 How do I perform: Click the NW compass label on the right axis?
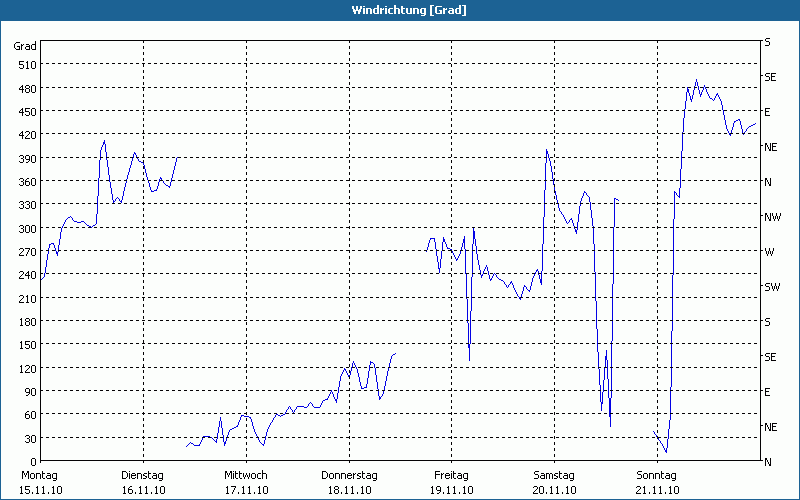point(772,217)
